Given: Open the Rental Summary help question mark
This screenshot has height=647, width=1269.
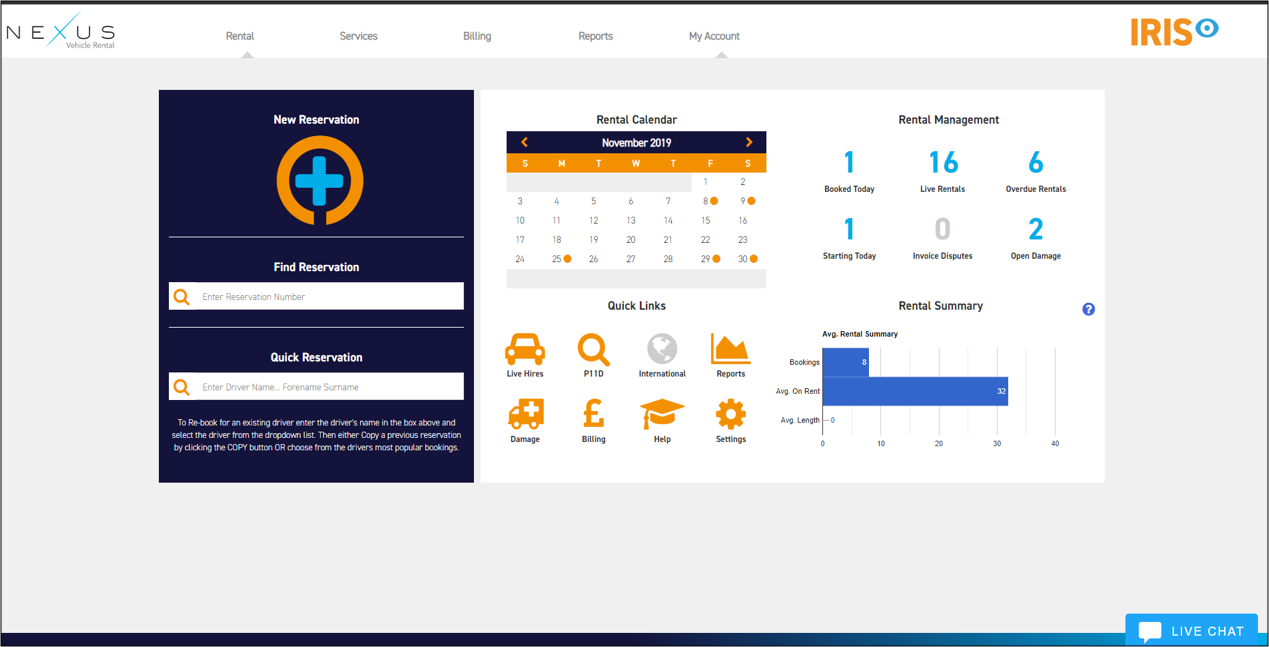Looking at the screenshot, I should [1088, 309].
